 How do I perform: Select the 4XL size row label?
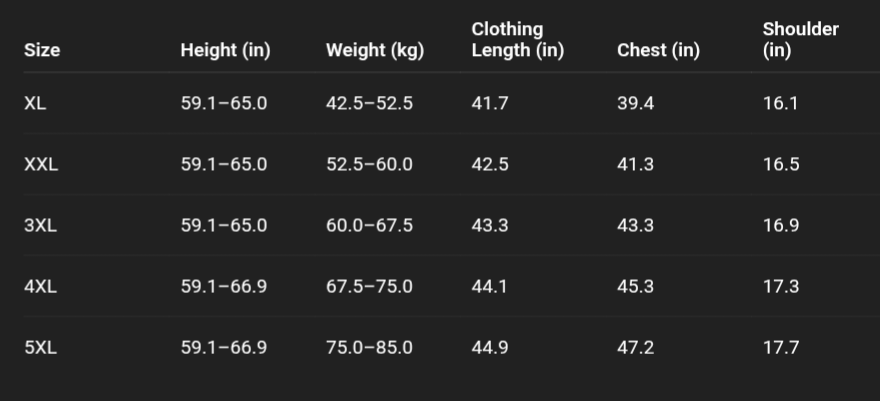40,287
